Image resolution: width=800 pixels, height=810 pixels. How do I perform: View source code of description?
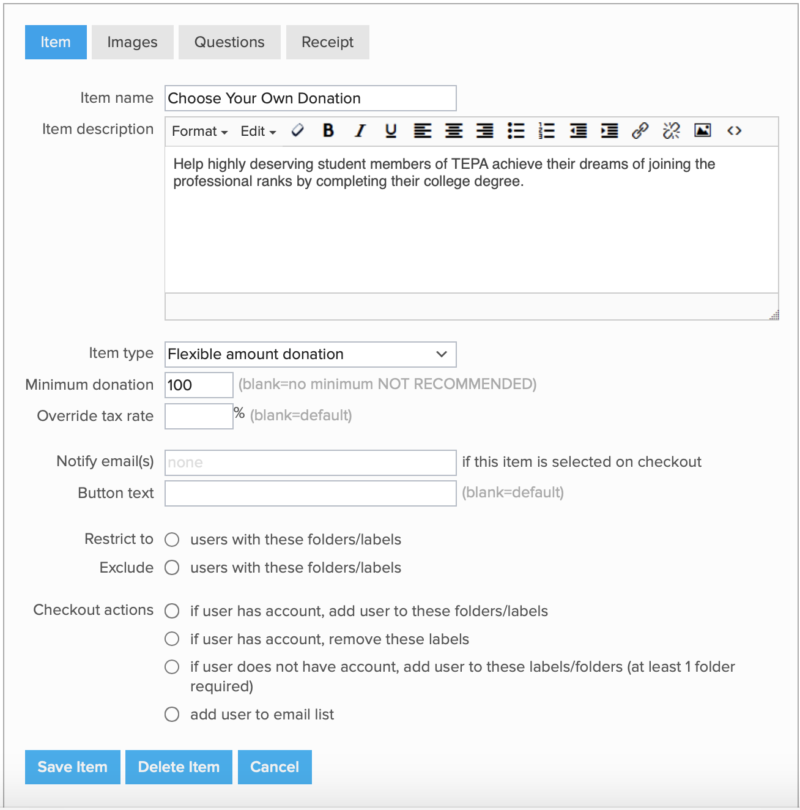(734, 131)
